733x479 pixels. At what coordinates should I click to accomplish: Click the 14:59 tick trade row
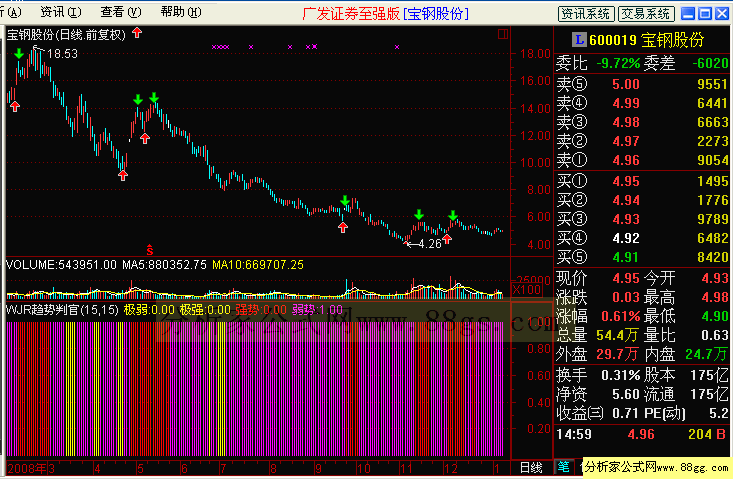(x=642, y=434)
